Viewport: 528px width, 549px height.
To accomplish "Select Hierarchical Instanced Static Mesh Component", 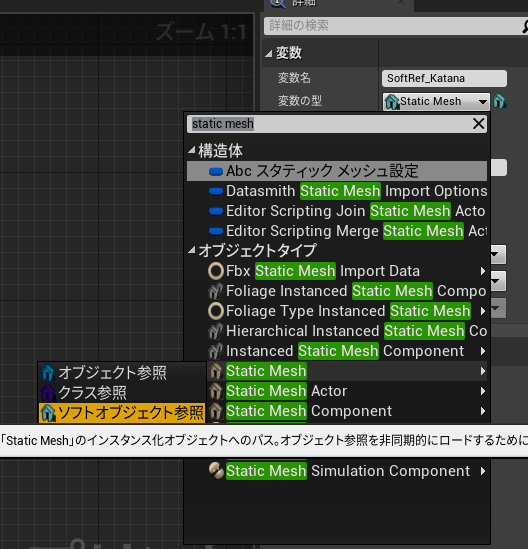I will coord(337,331).
